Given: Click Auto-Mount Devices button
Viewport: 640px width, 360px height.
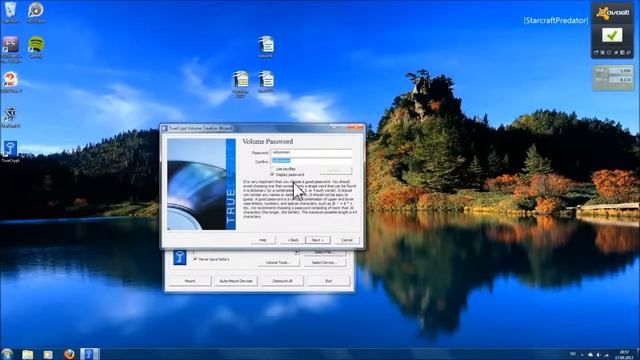Looking at the screenshot, I should tap(236, 281).
